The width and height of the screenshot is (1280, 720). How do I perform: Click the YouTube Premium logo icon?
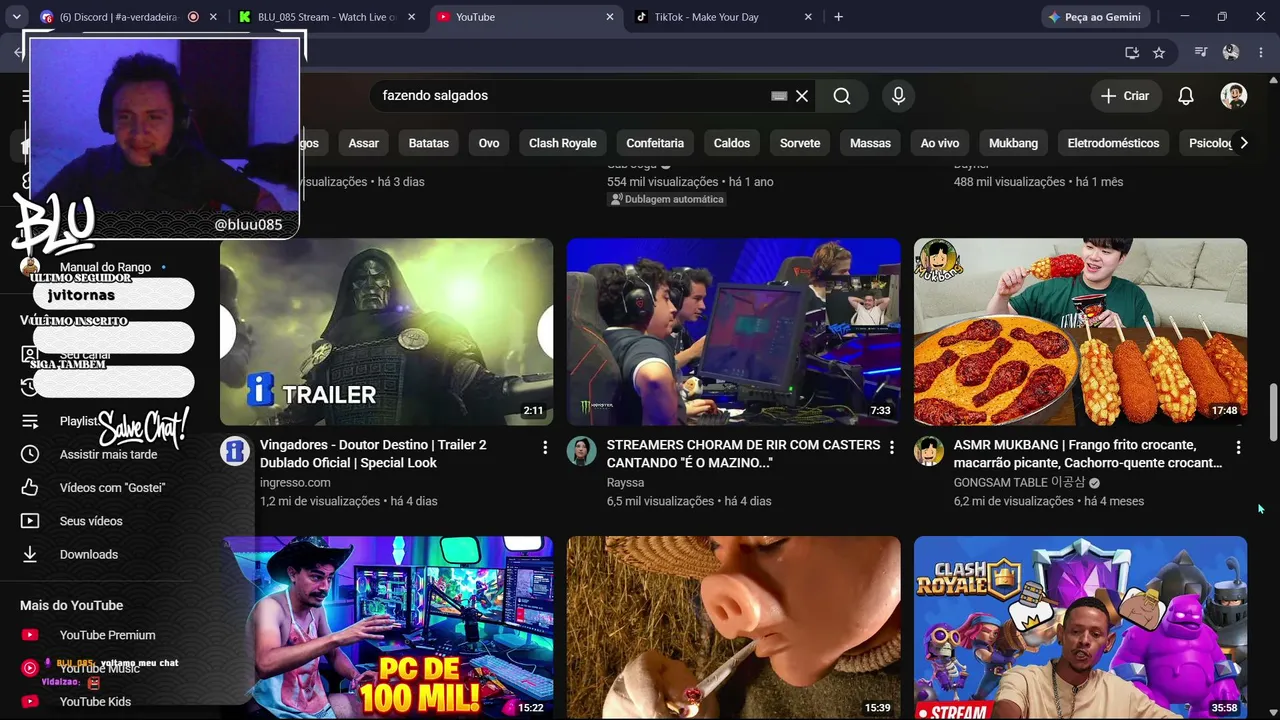pyautogui.click(x=30, y=635)
